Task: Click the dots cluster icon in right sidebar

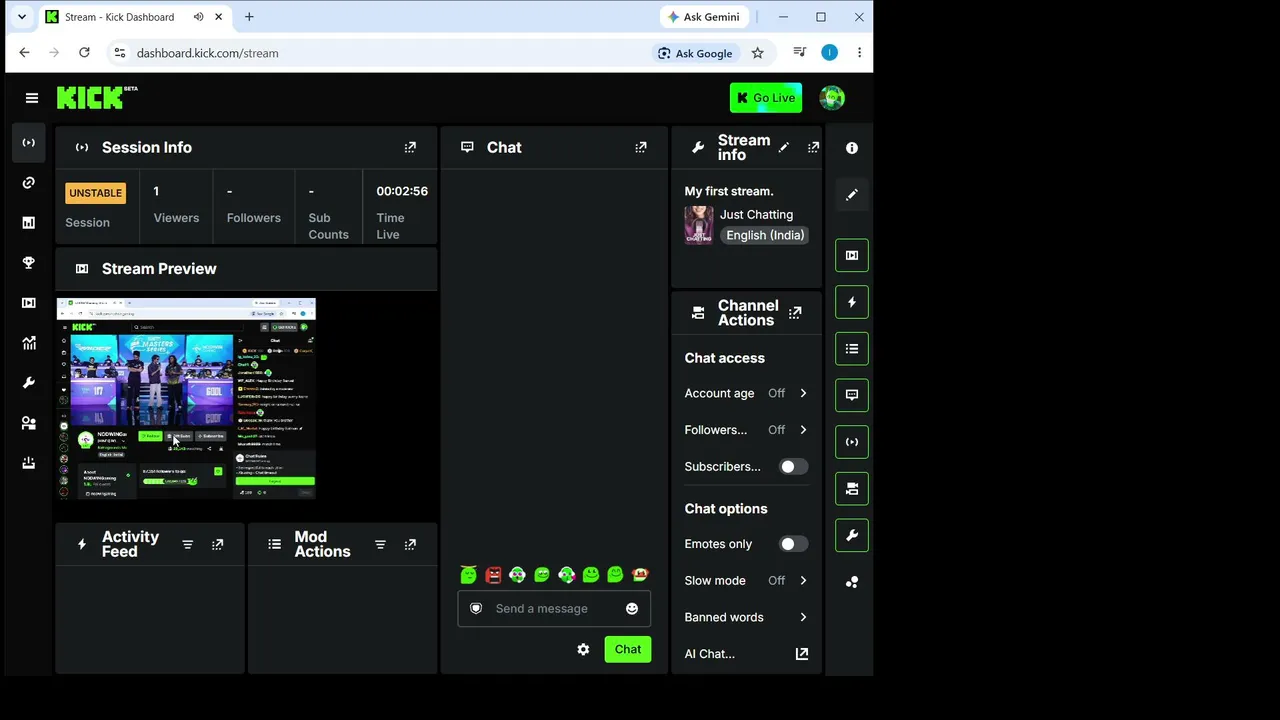Action: [x=852, y=582]
